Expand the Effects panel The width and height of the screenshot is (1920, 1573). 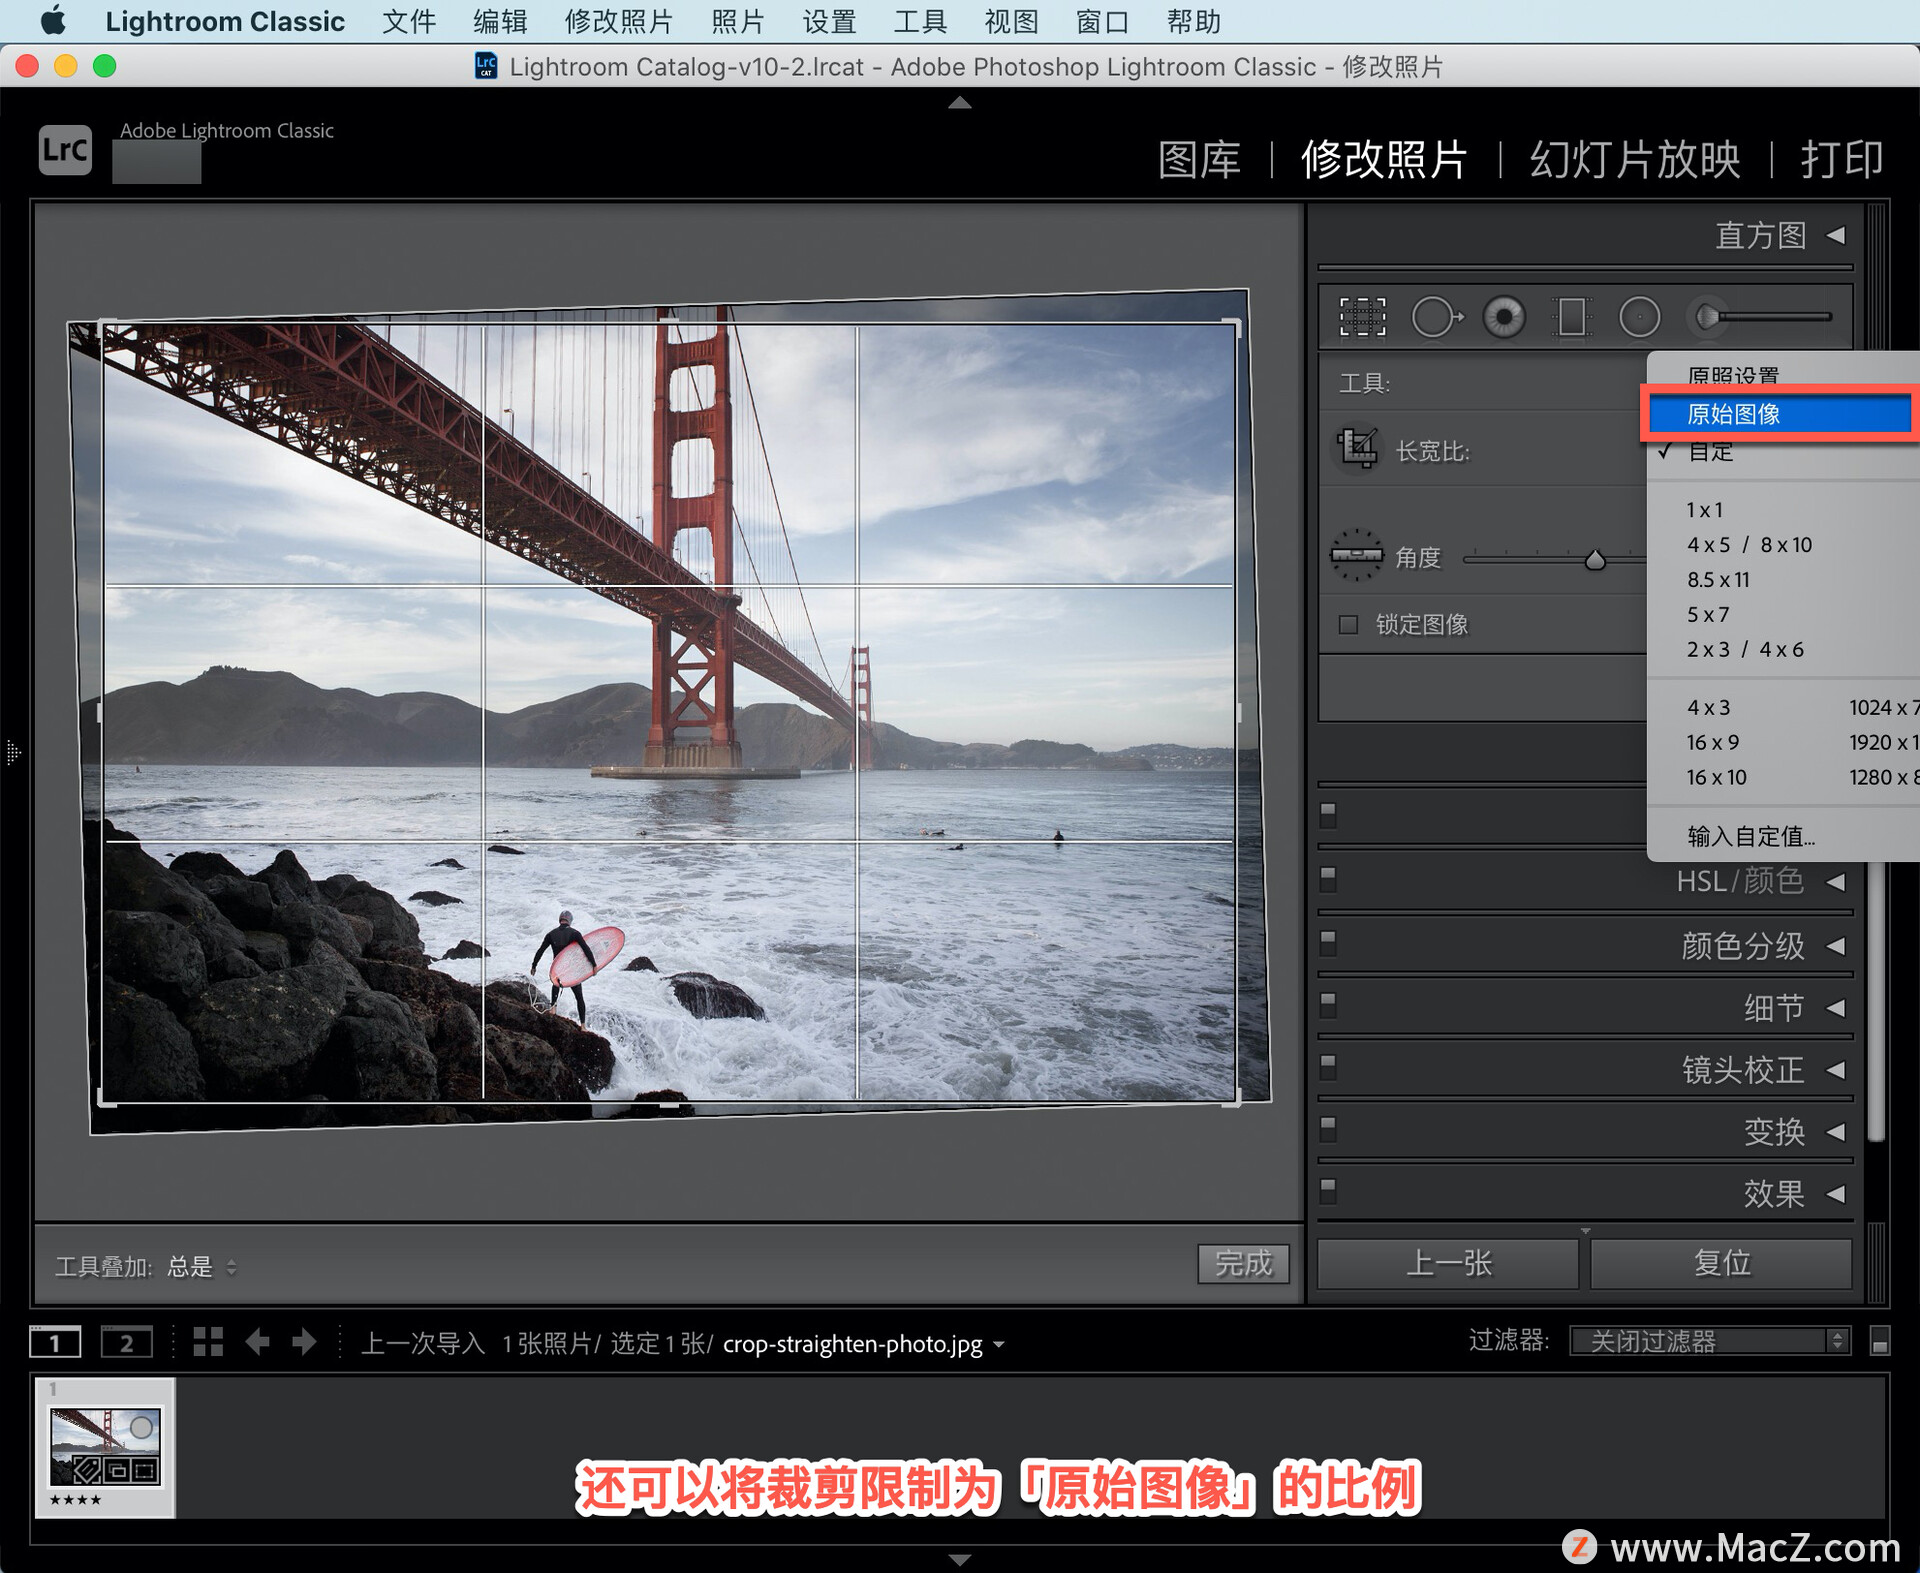pyautogui.click(x=1836, y=1194)
